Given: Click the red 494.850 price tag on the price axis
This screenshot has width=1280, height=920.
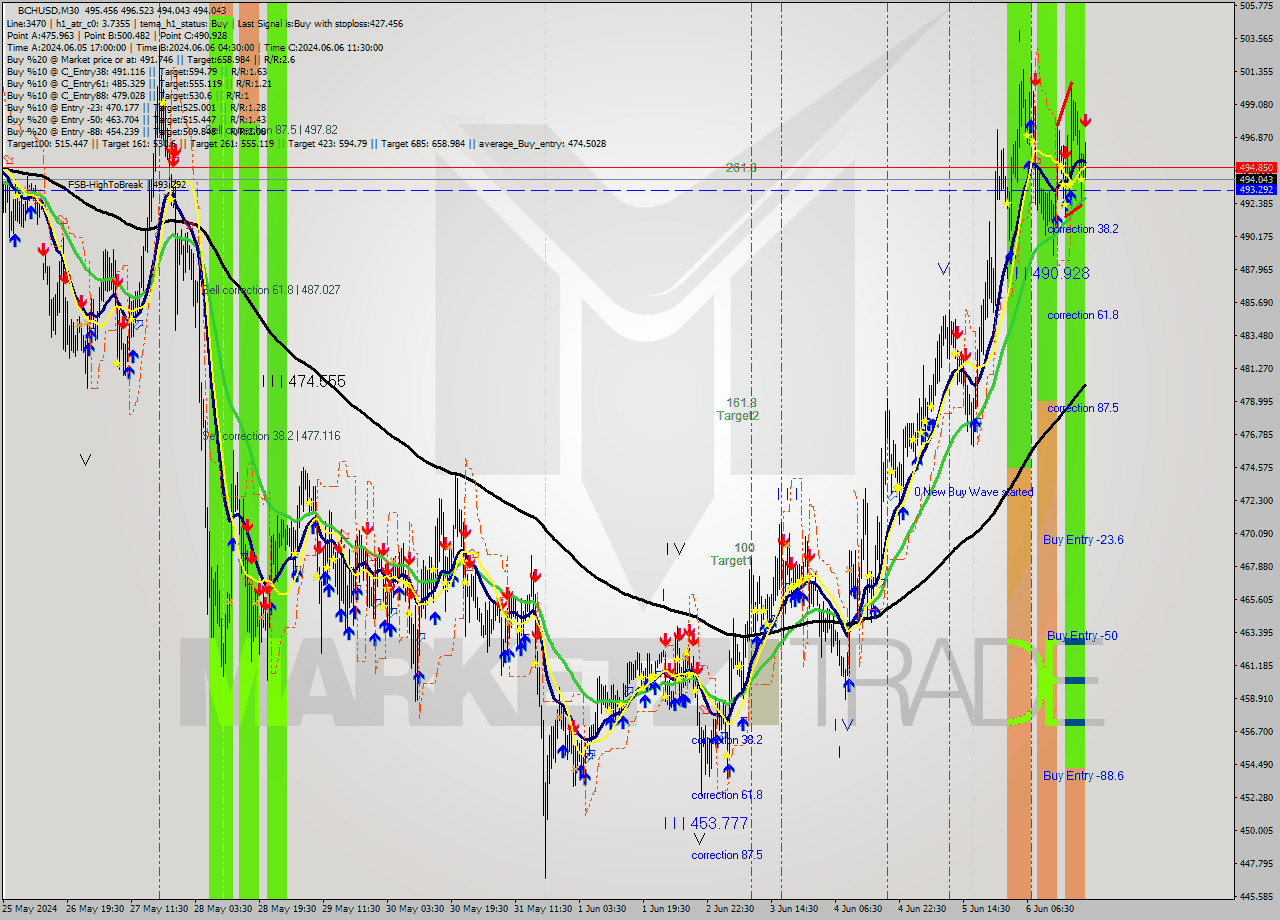Looking at the screenshot, I should tap(1256, 168).
